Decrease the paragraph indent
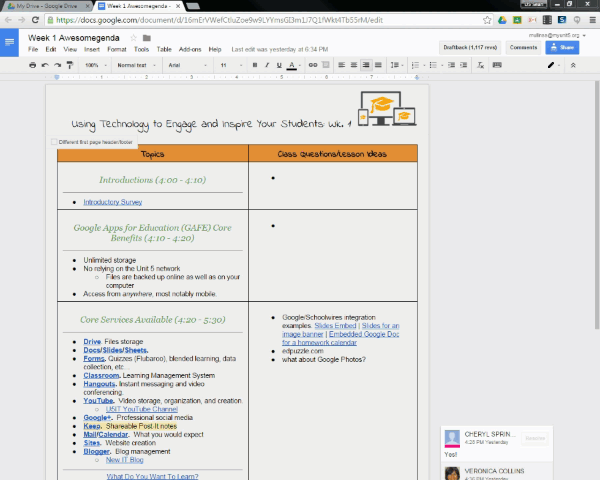600x480 pixels. click(452, 65)
